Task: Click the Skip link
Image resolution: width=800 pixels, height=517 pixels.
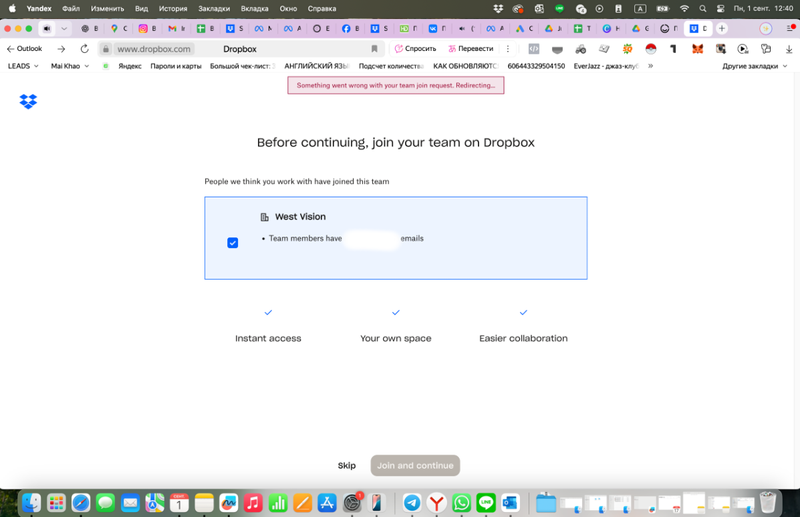Action: [346, 465]
